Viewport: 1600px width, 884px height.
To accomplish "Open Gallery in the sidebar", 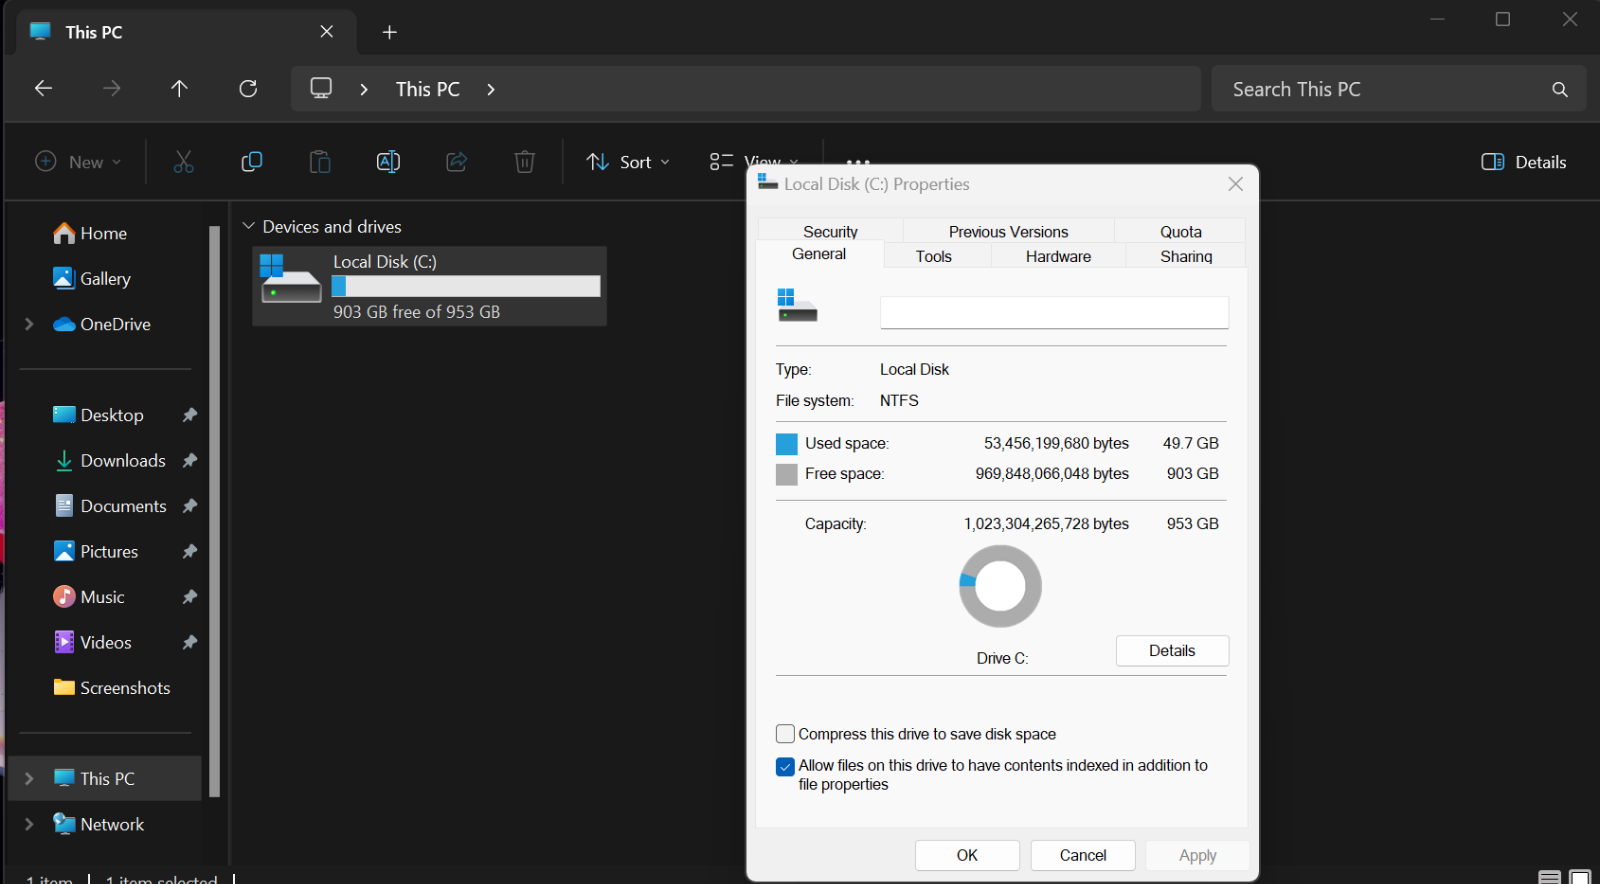I will (105, 278).
